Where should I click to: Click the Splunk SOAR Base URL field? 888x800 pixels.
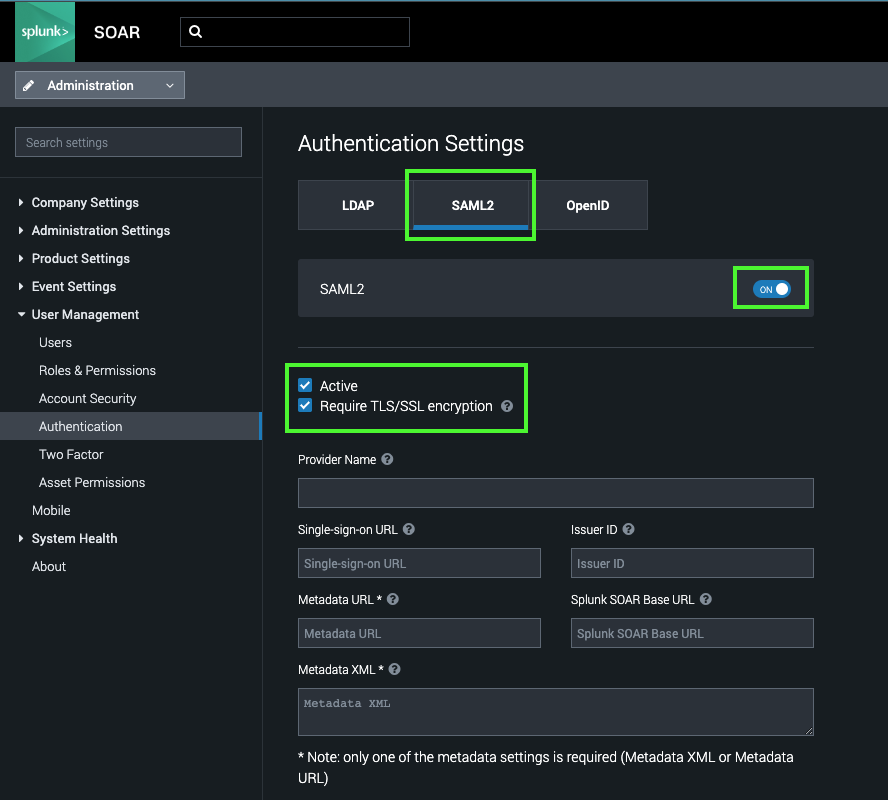[x=692, y=633]
